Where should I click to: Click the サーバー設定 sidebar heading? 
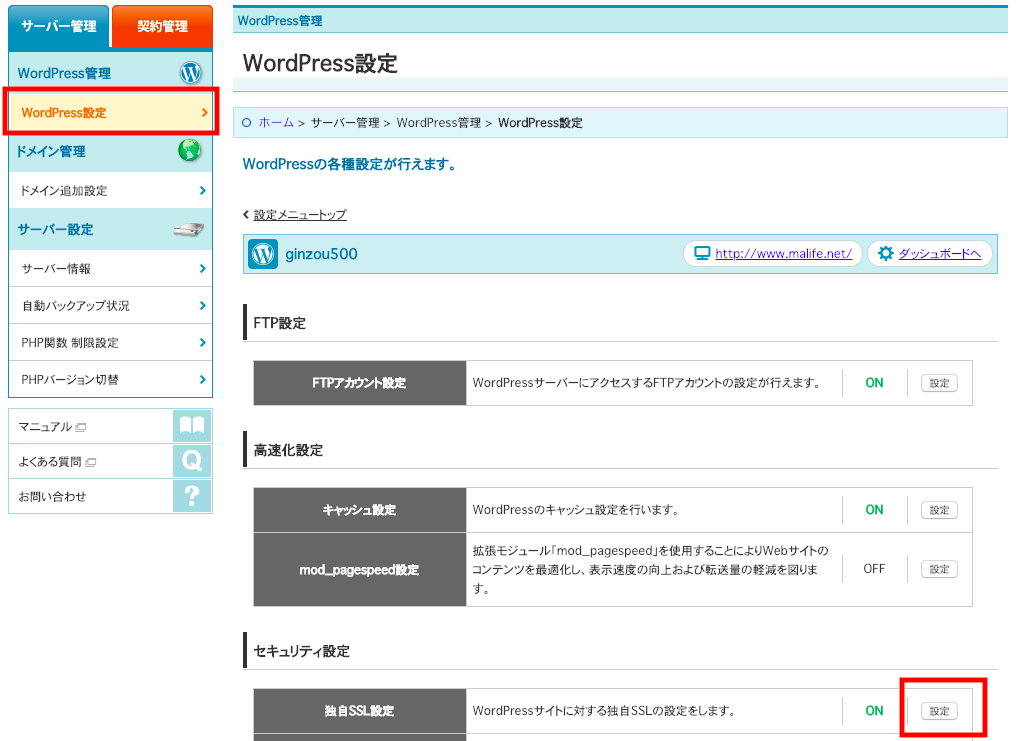(x=55, y=229)
